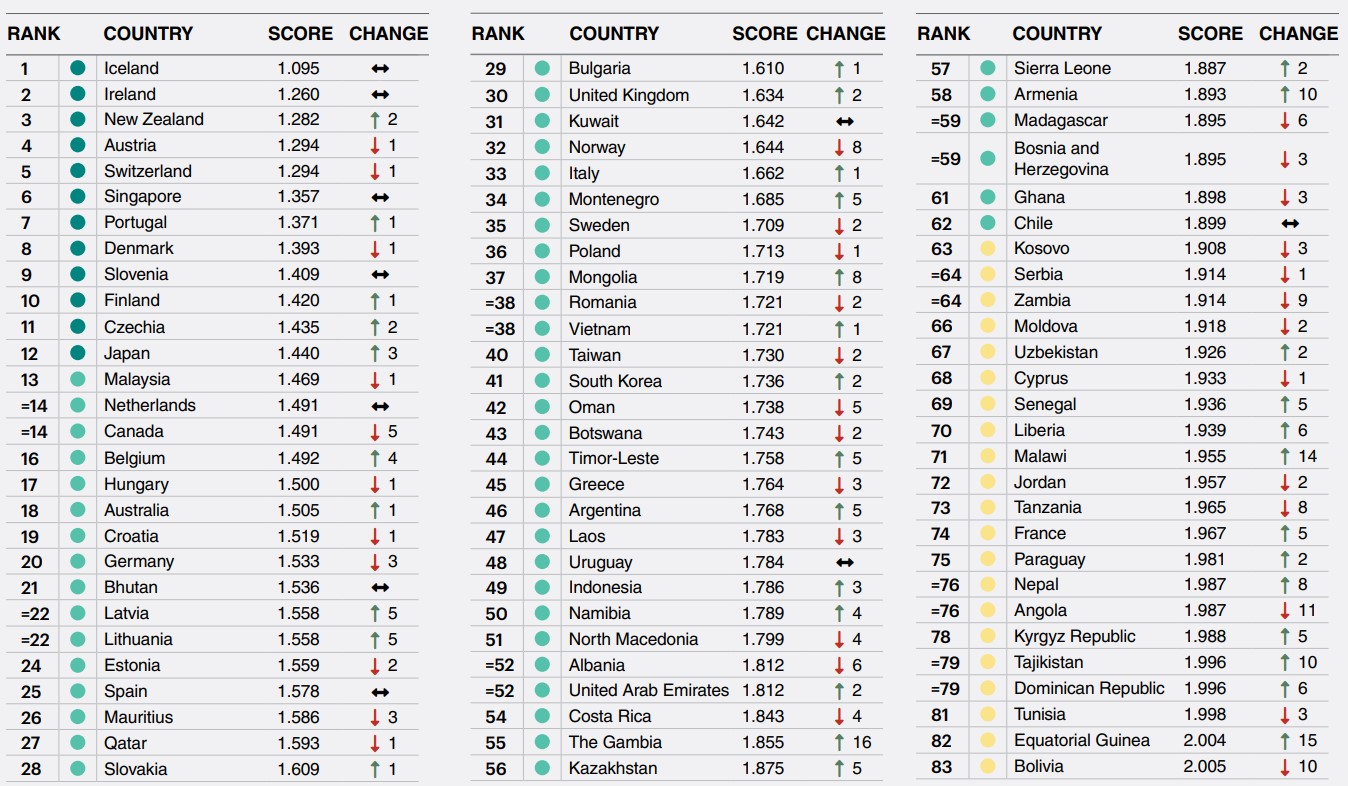Click the light green dot next to Bulgaria

542,69
